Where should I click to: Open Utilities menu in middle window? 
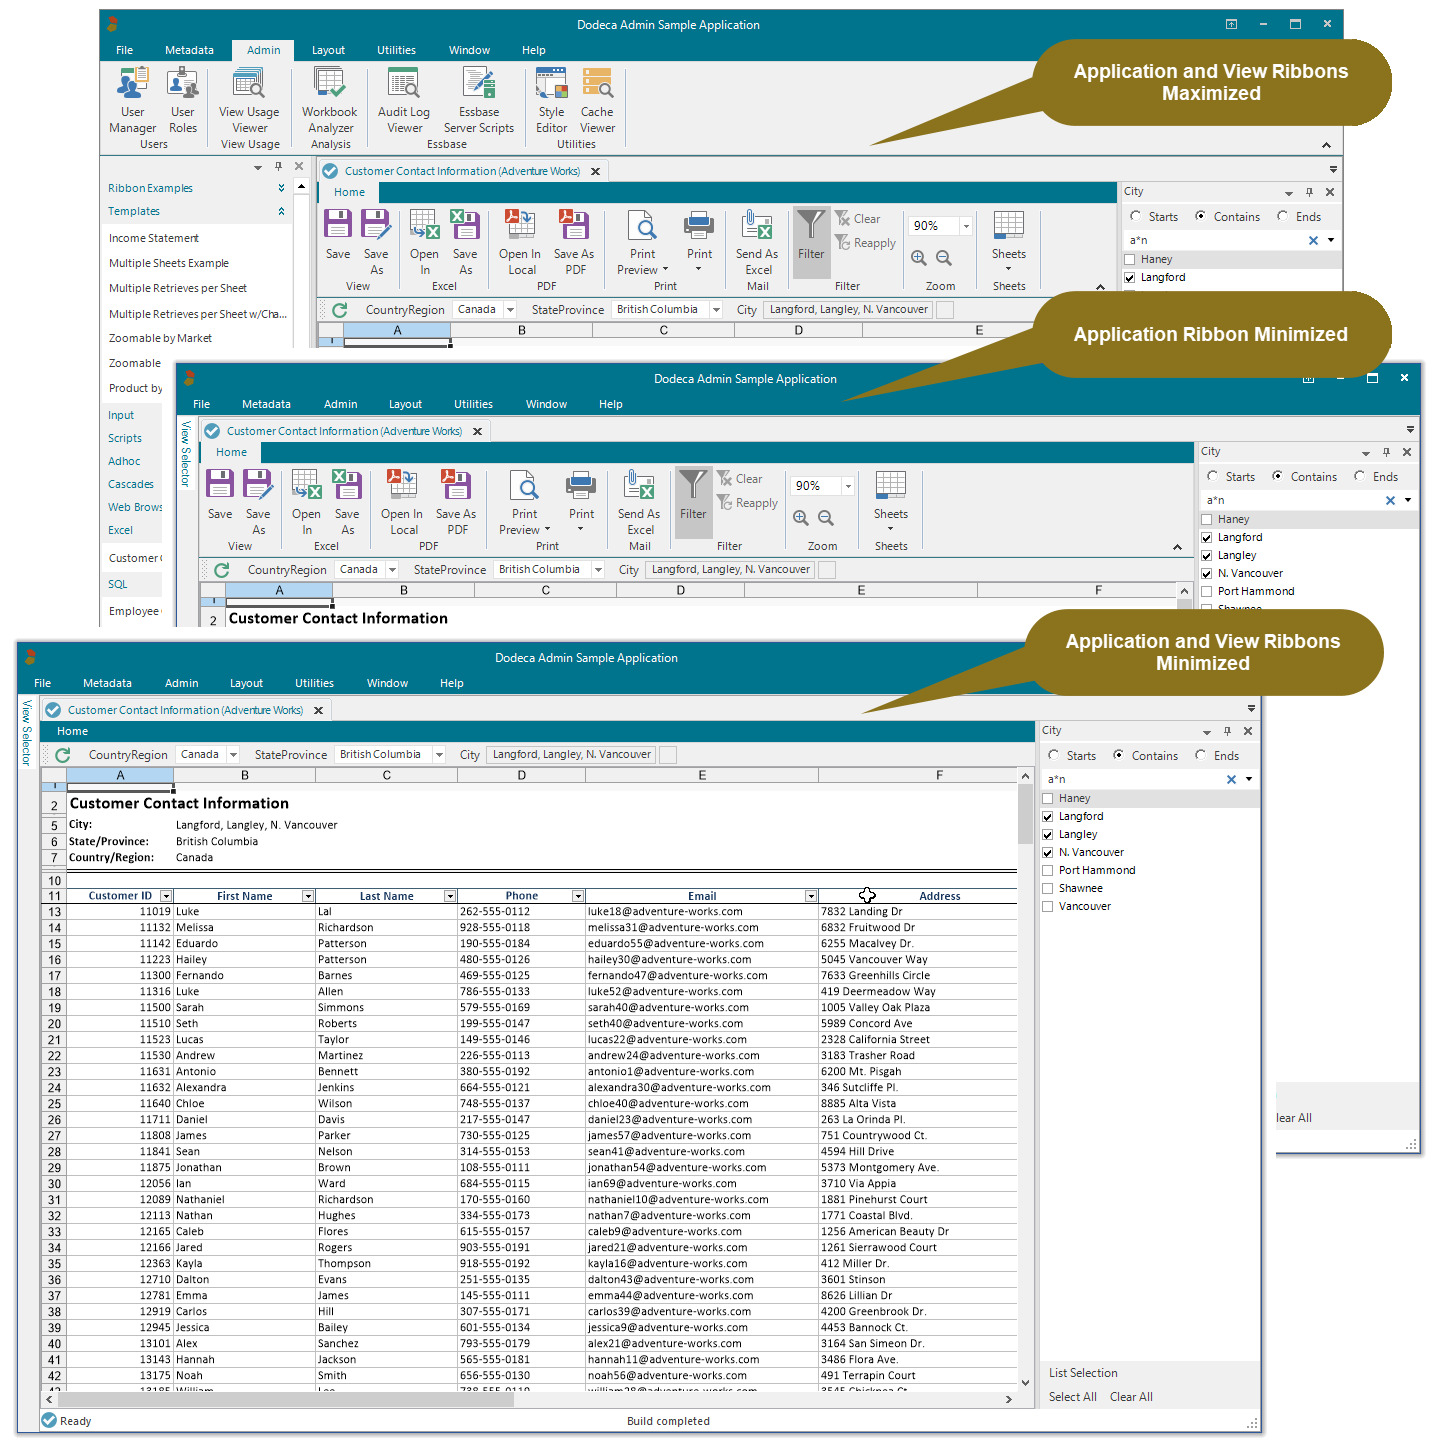click(473, 404)
